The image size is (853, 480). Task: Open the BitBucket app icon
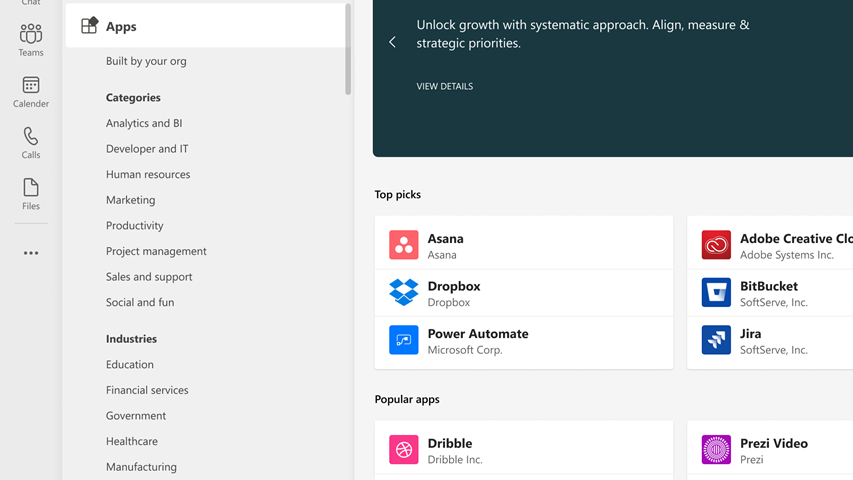(716, 292)
